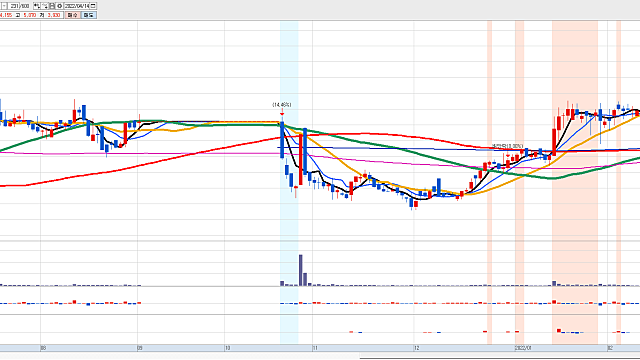The width and height of the screenshot is (640, 360).
Task: Click the tallest volume bar in the volume panel
Action: (x=301, y=270)
